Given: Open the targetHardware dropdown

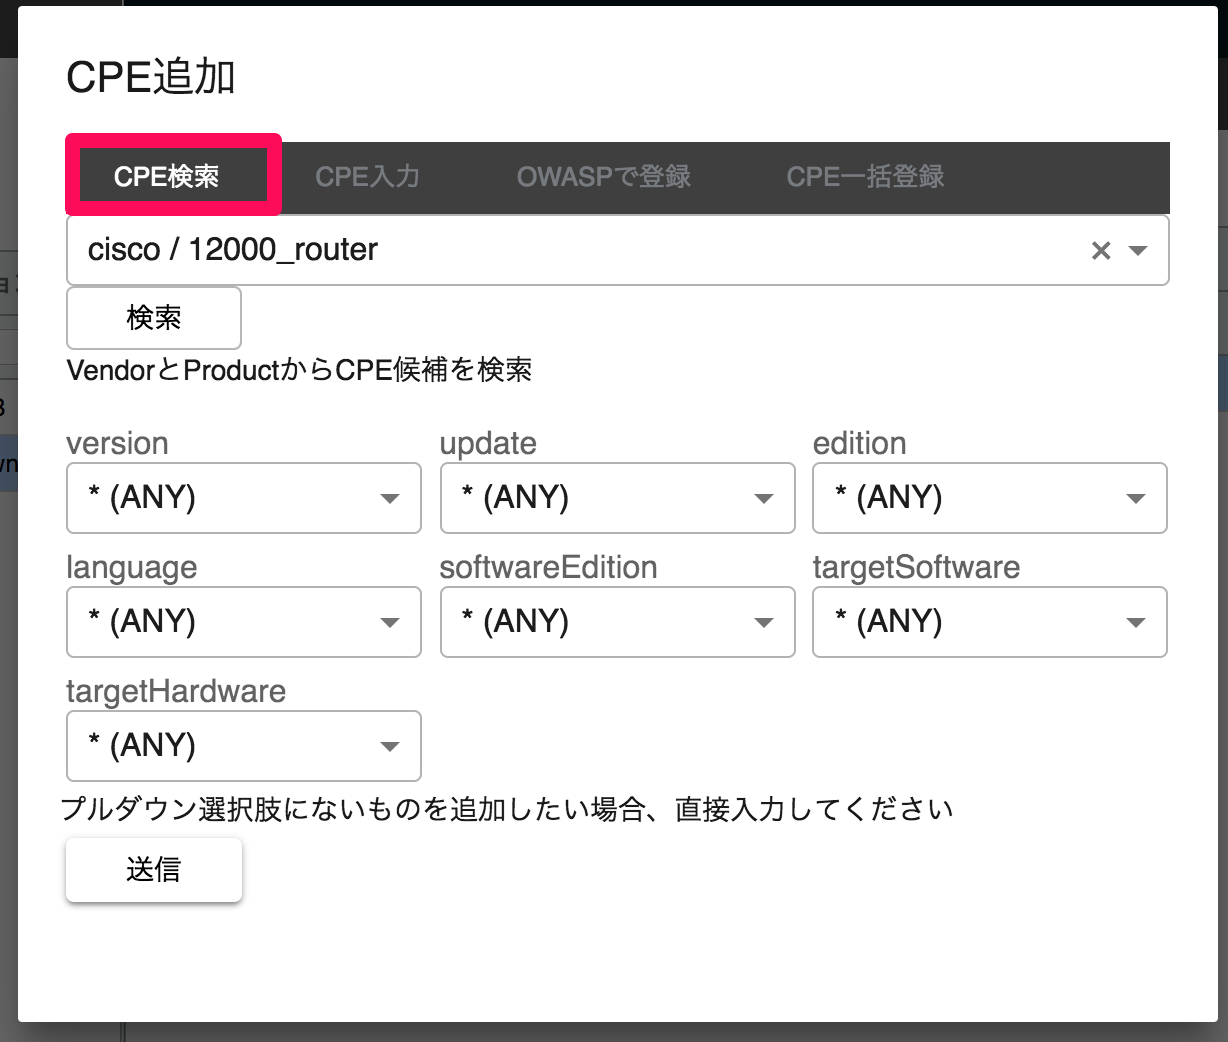Looking at the screenshot, I should pyautogui.click(x=244, y=746).
